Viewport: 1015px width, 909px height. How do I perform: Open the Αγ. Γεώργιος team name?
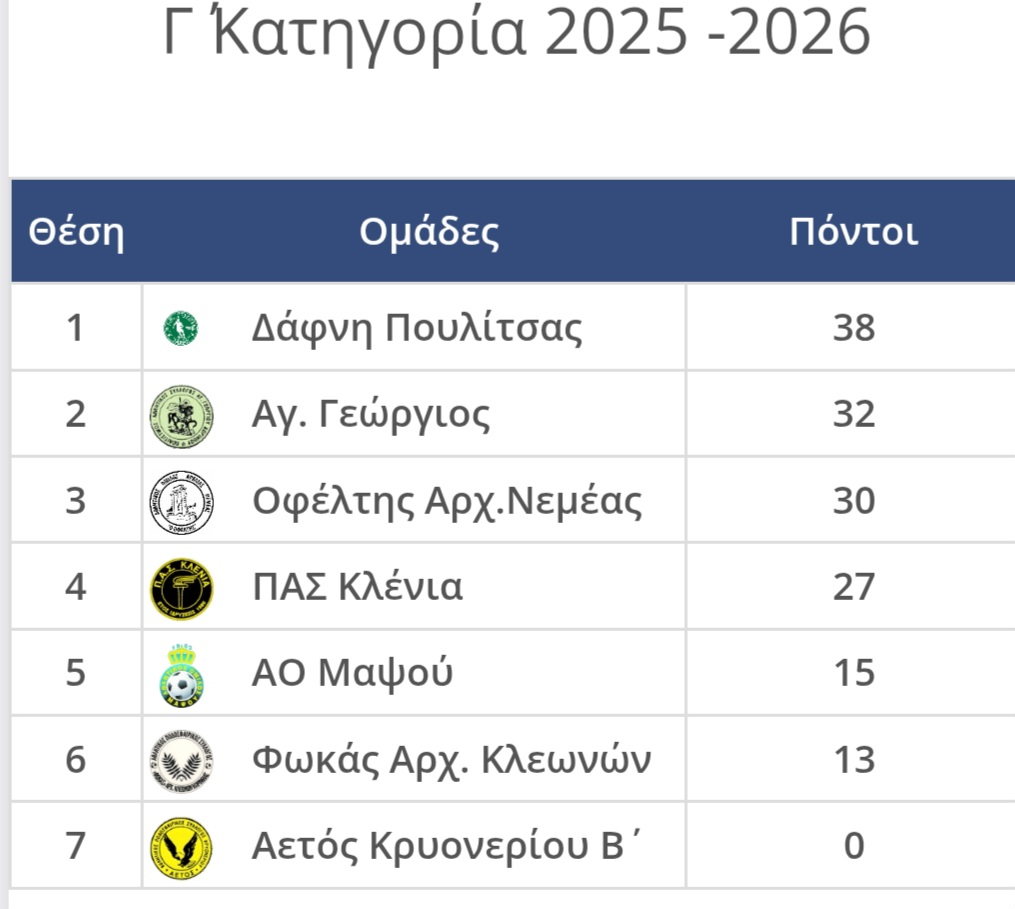371,414
